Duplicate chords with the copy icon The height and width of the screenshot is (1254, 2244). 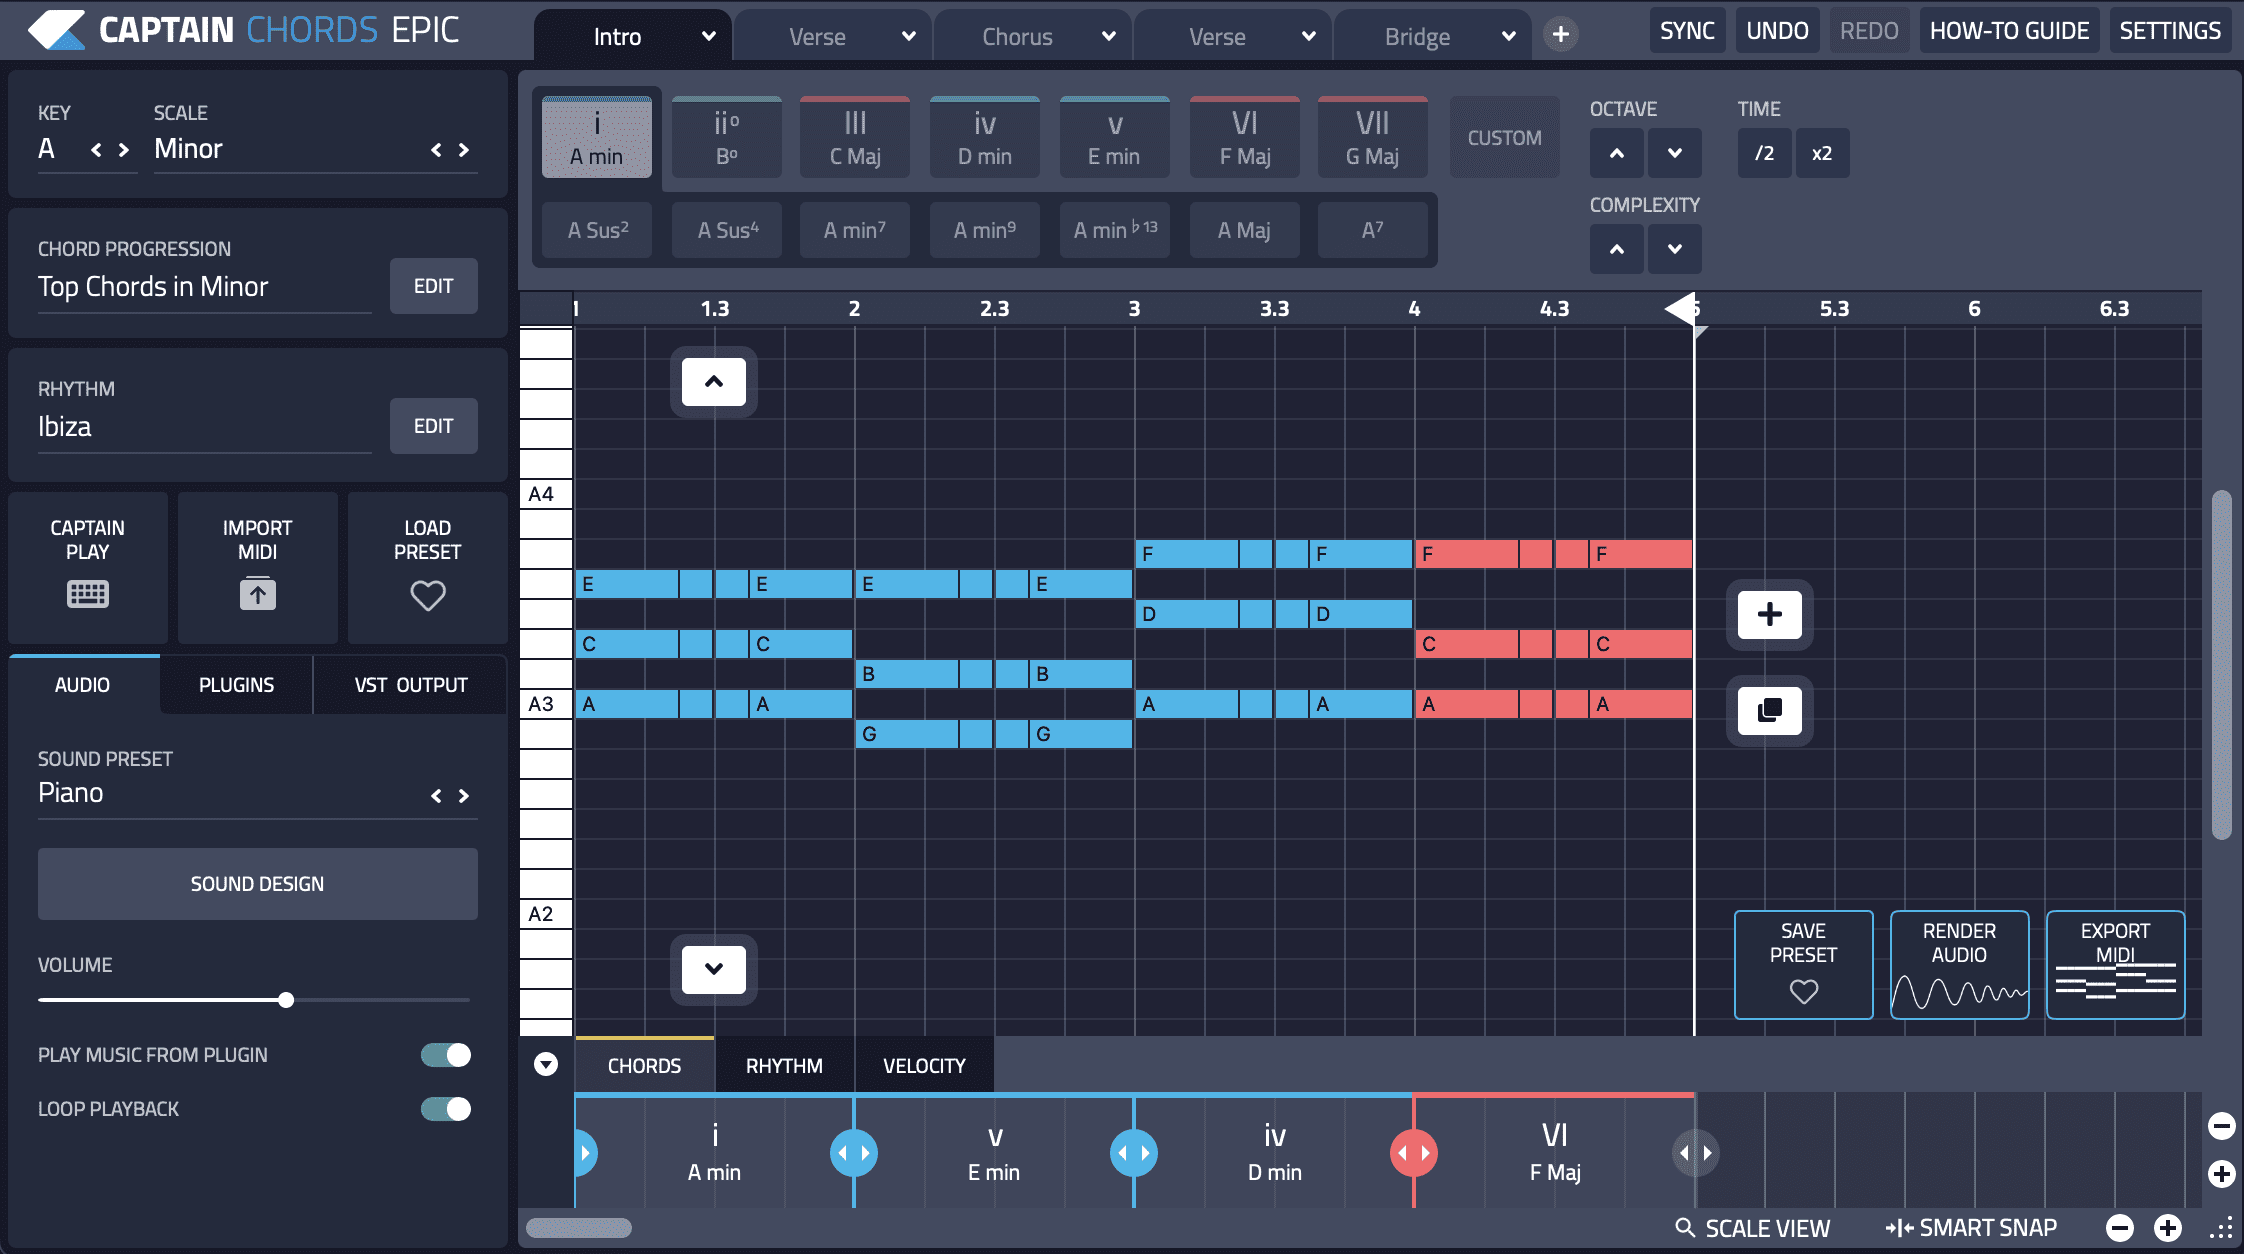(x=1769, y=710)
